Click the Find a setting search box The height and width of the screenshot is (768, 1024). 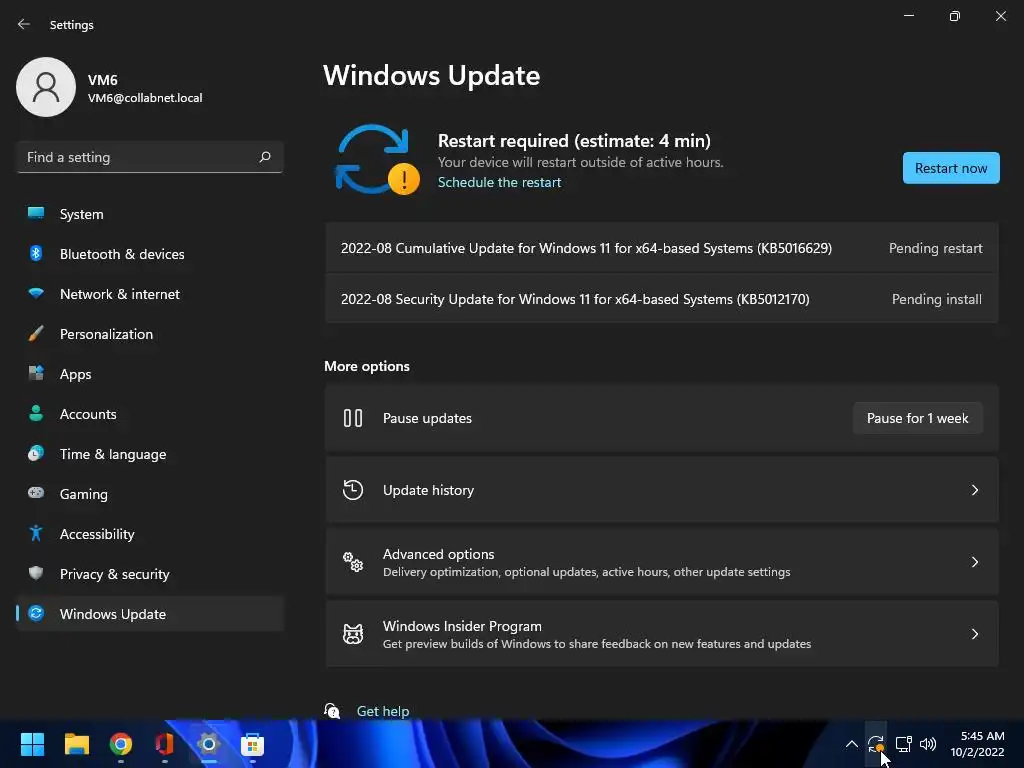coord(150,157)
